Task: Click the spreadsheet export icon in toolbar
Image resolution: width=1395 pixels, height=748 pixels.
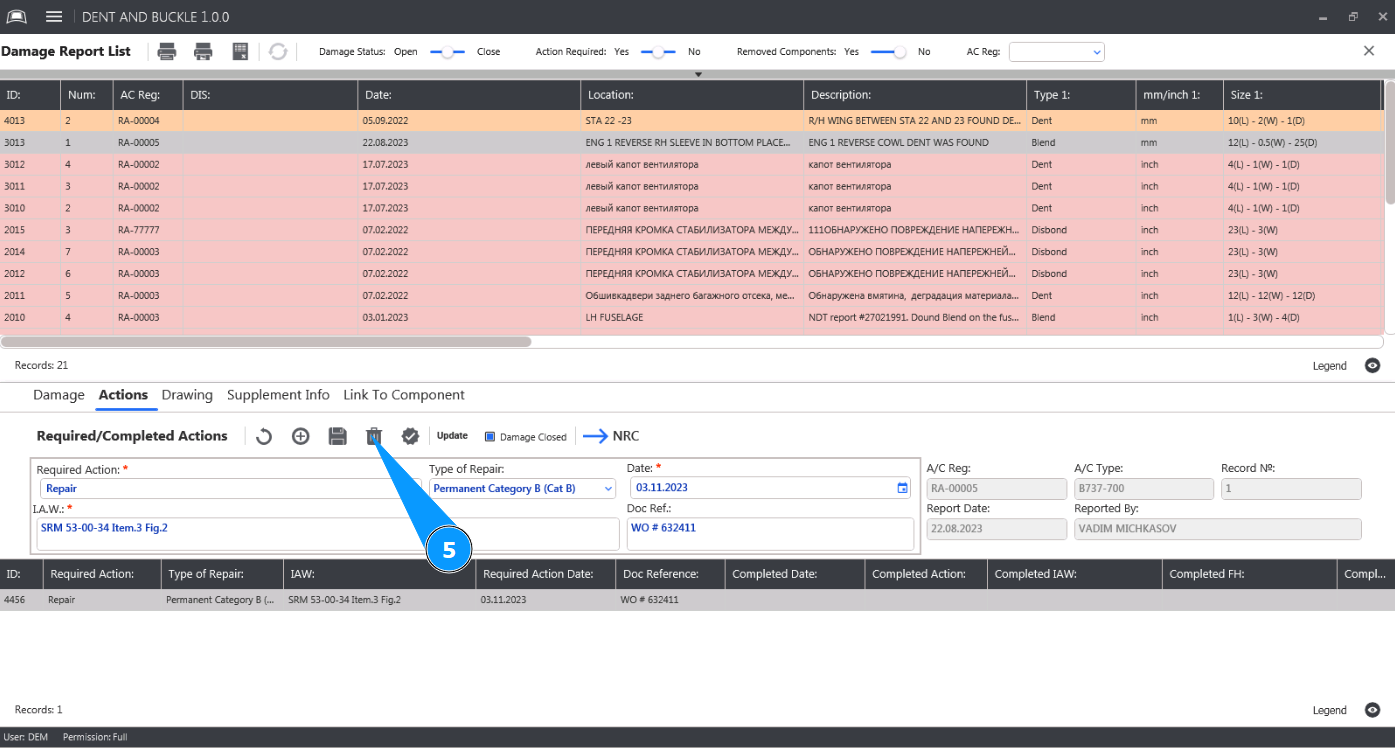Action: pos(240,52)
